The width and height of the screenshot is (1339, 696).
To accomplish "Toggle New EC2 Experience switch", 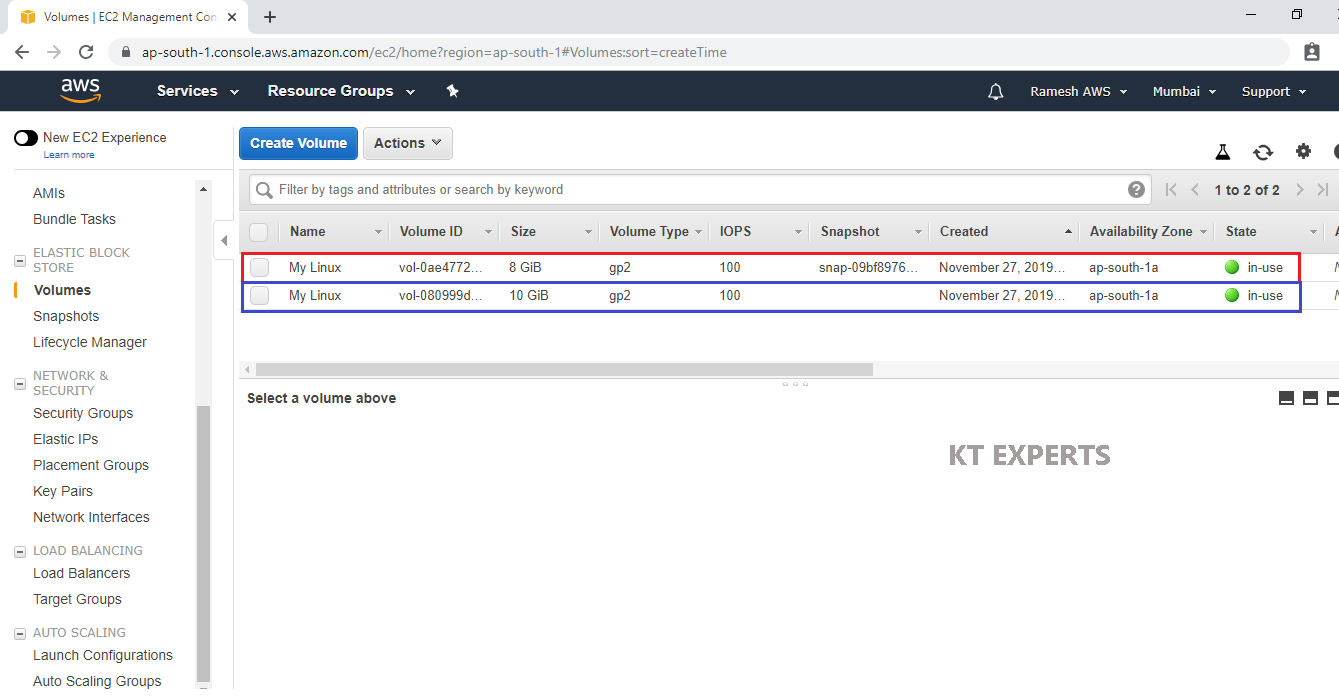I will (26, 138).
